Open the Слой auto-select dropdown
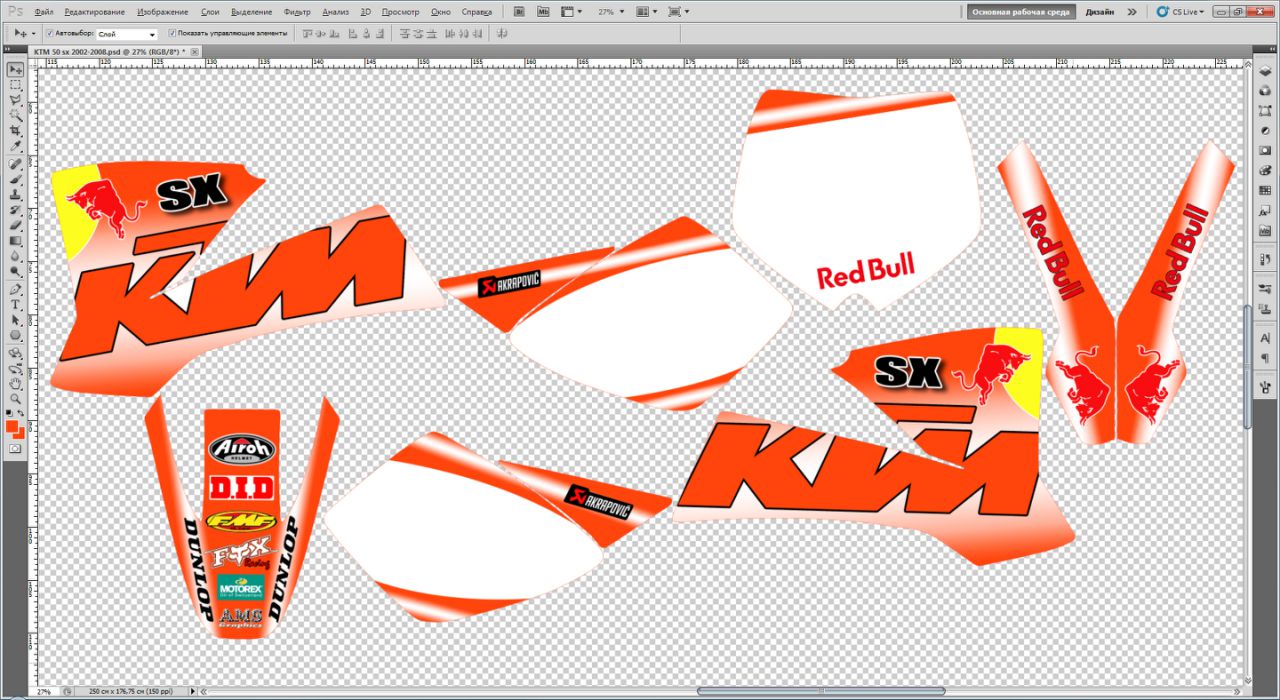 pyautogui.click(x=126, y=34)
